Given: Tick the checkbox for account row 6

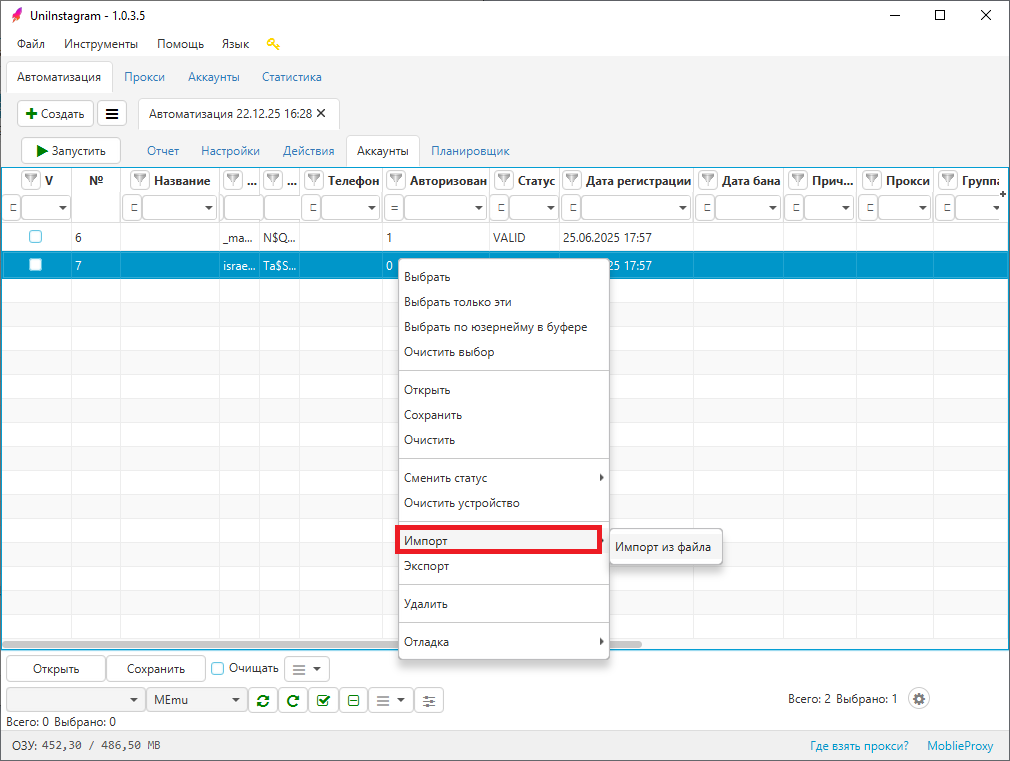Looking at the screenshot, I should point(36,237).
